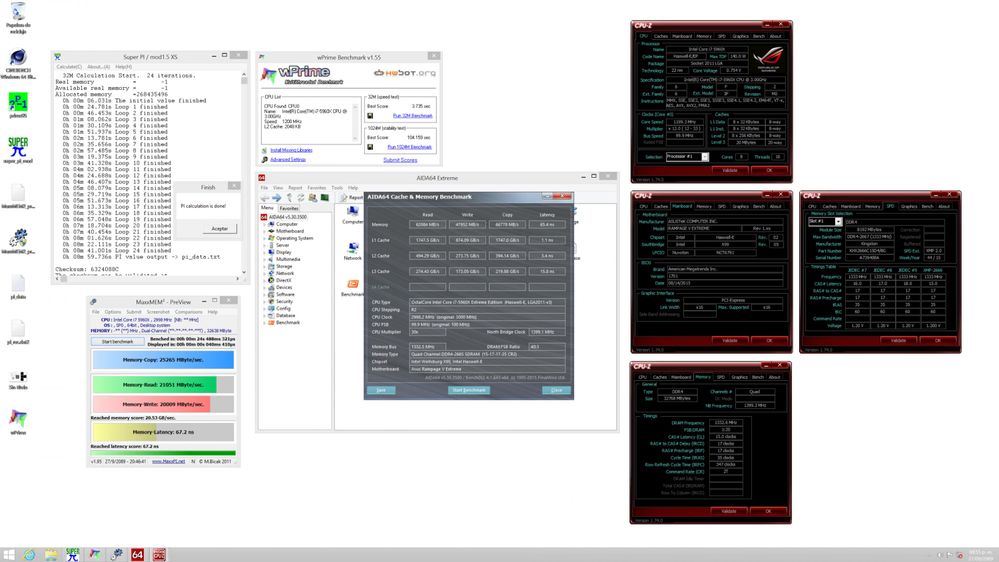
Task: Switch to AIDA64 taskbar icon
Action: [x=137, y=554]
